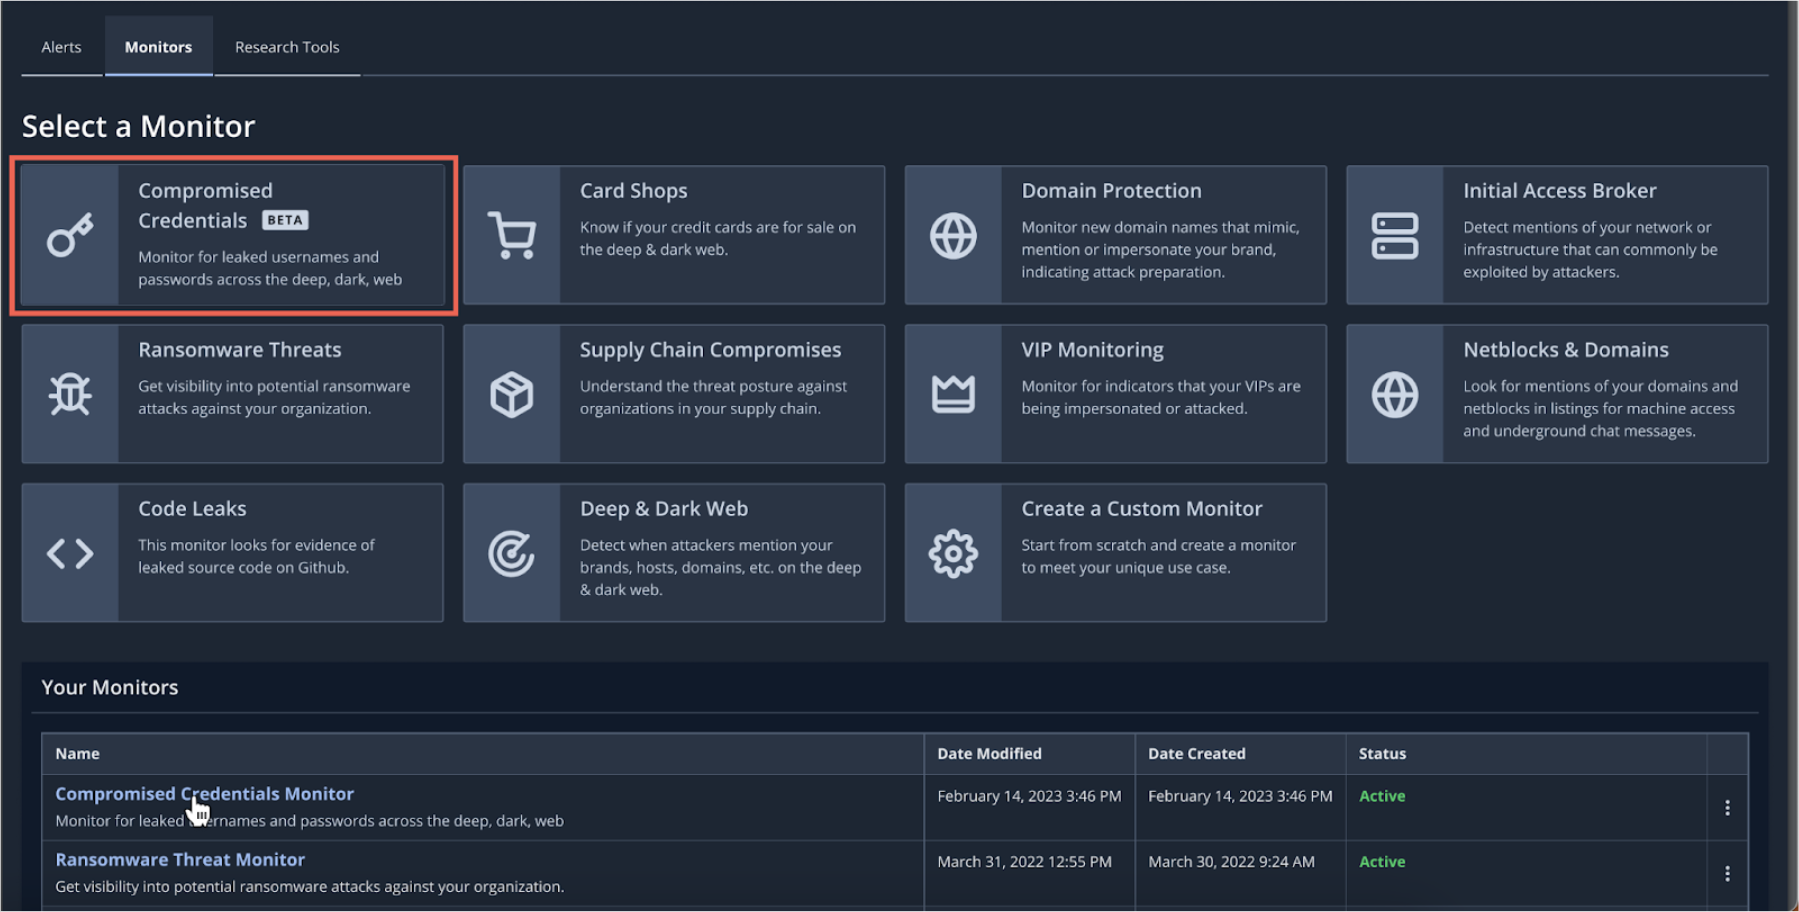Switch to the Alerts tab
1799x912 pixels.
61,47
